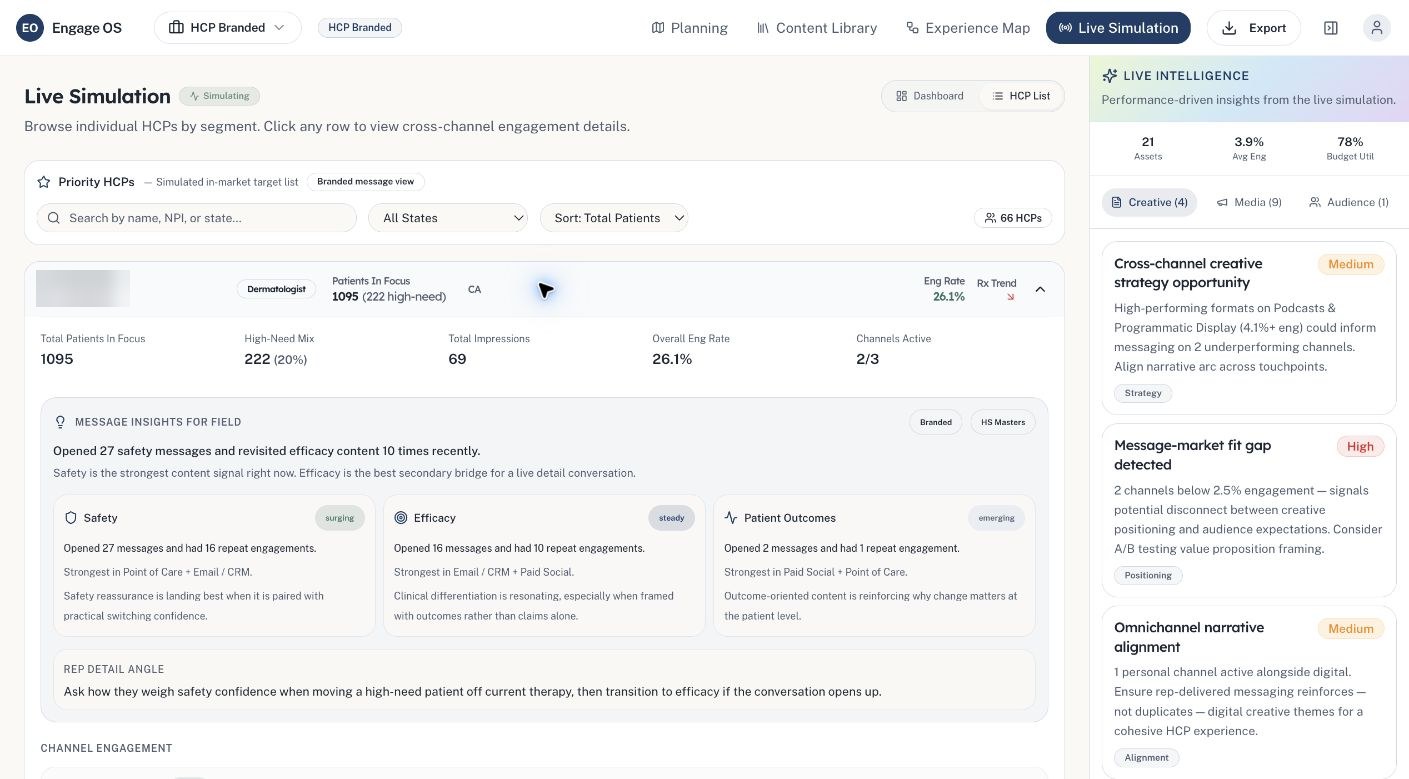Click the 66 HCPs count badge
Image resolution: width=1409 pixels, height=779 pixels.
pos(1013,218)
